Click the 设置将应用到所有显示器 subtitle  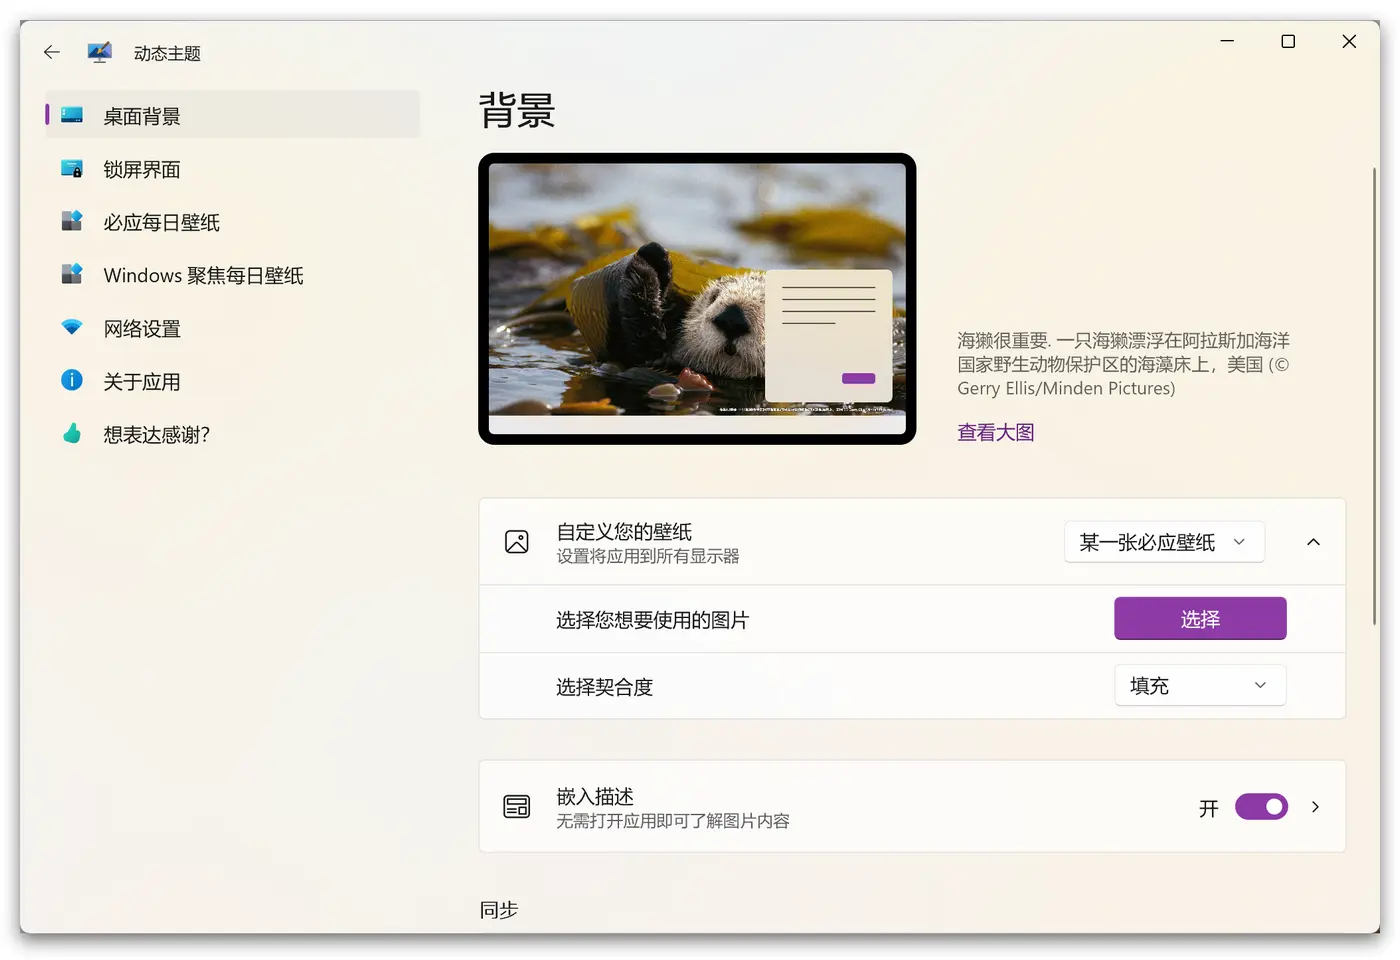pyautogui.click(x=648, y=556)
